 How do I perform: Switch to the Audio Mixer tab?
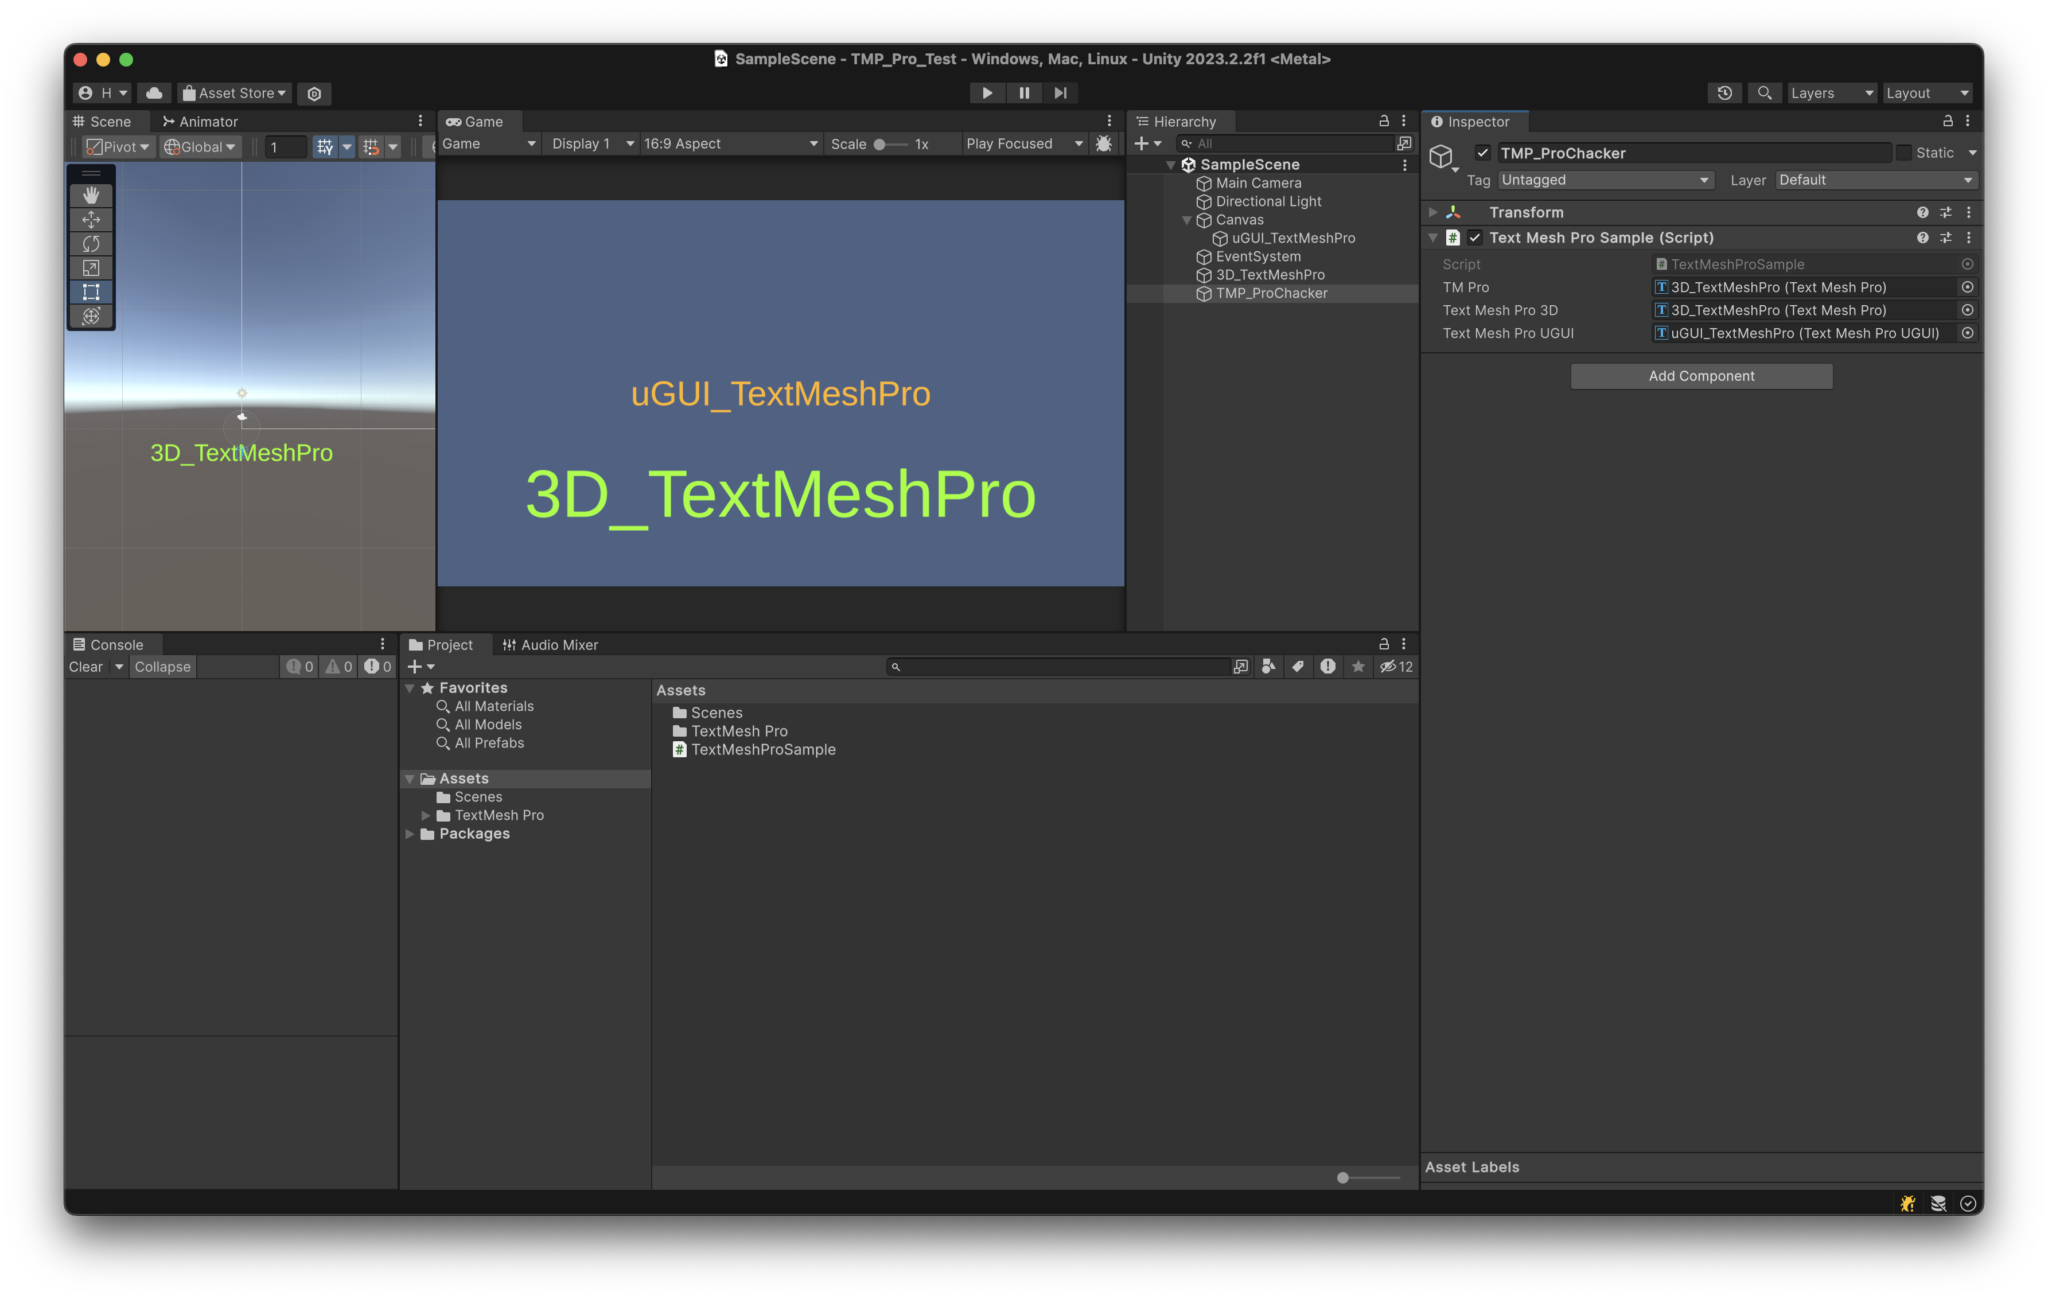(x=550, y=644)
